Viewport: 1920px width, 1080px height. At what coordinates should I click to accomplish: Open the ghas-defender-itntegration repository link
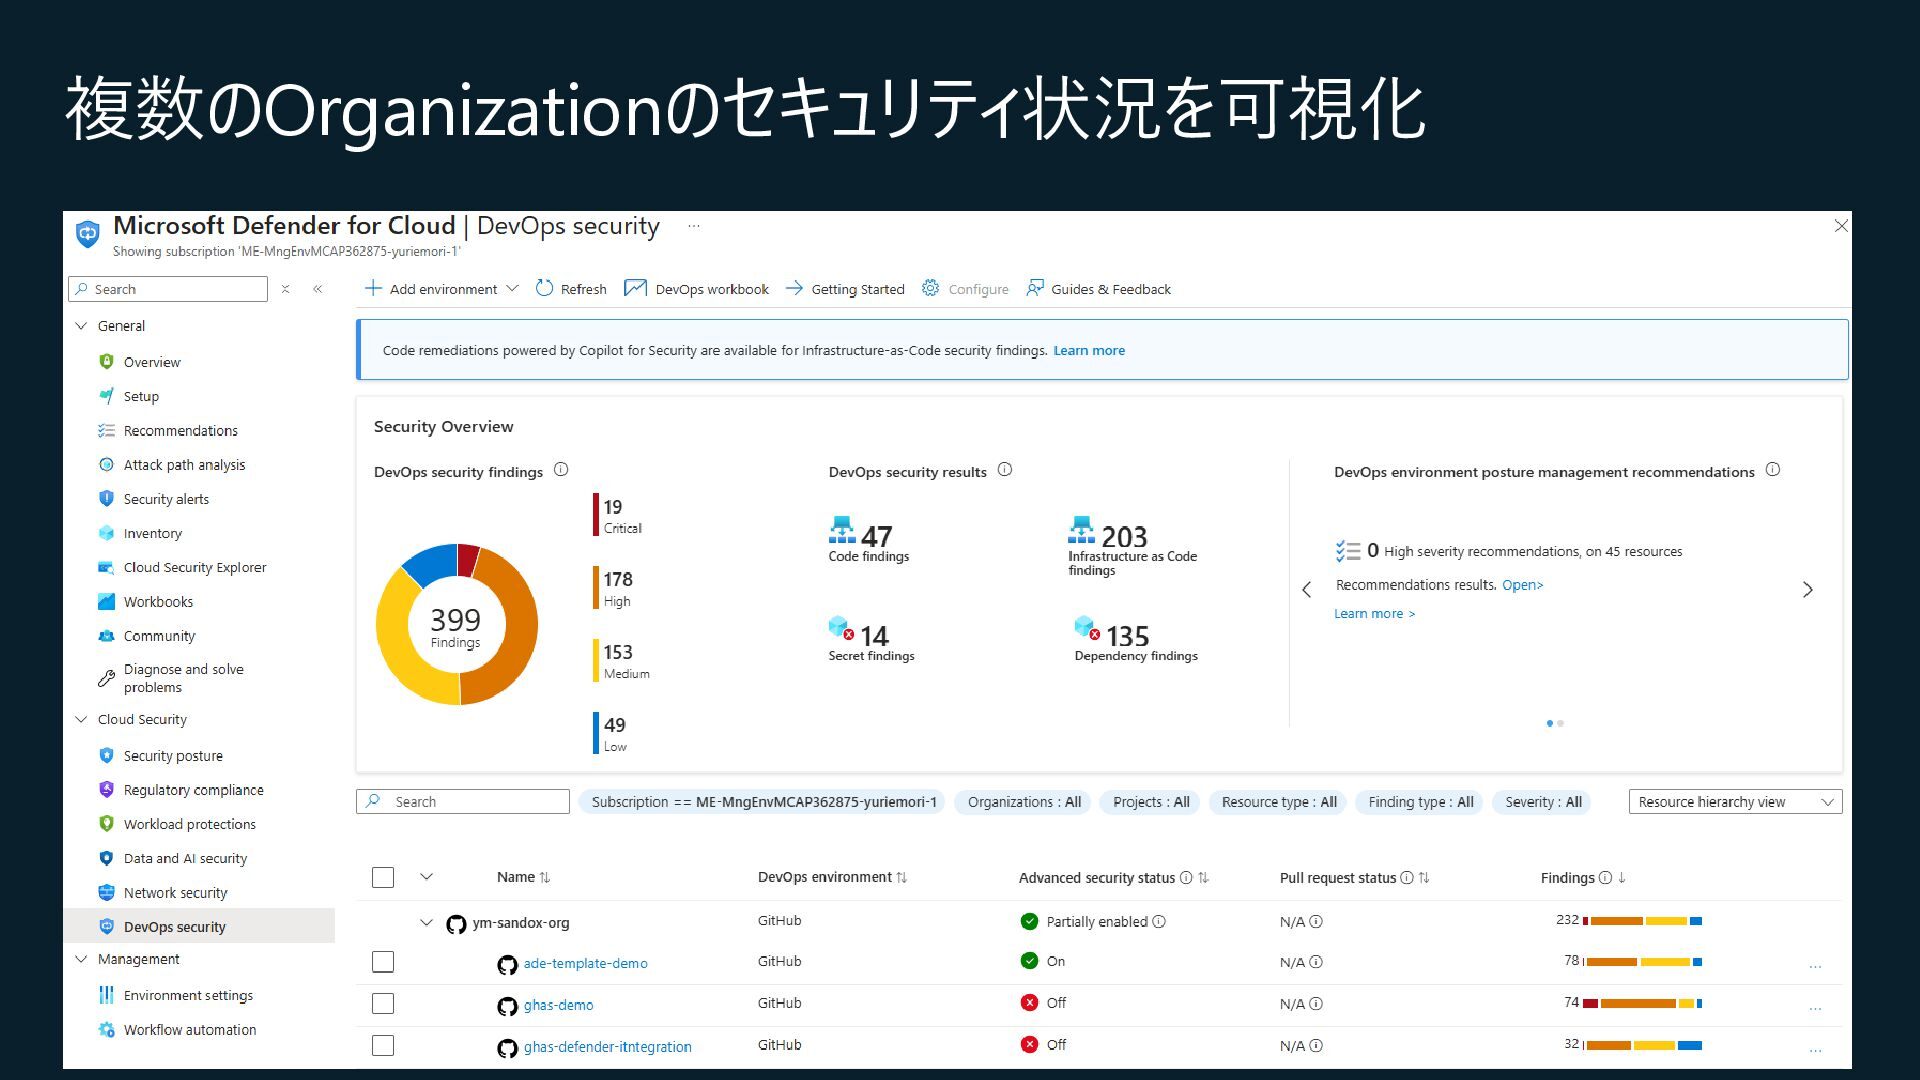[607, 1047]
